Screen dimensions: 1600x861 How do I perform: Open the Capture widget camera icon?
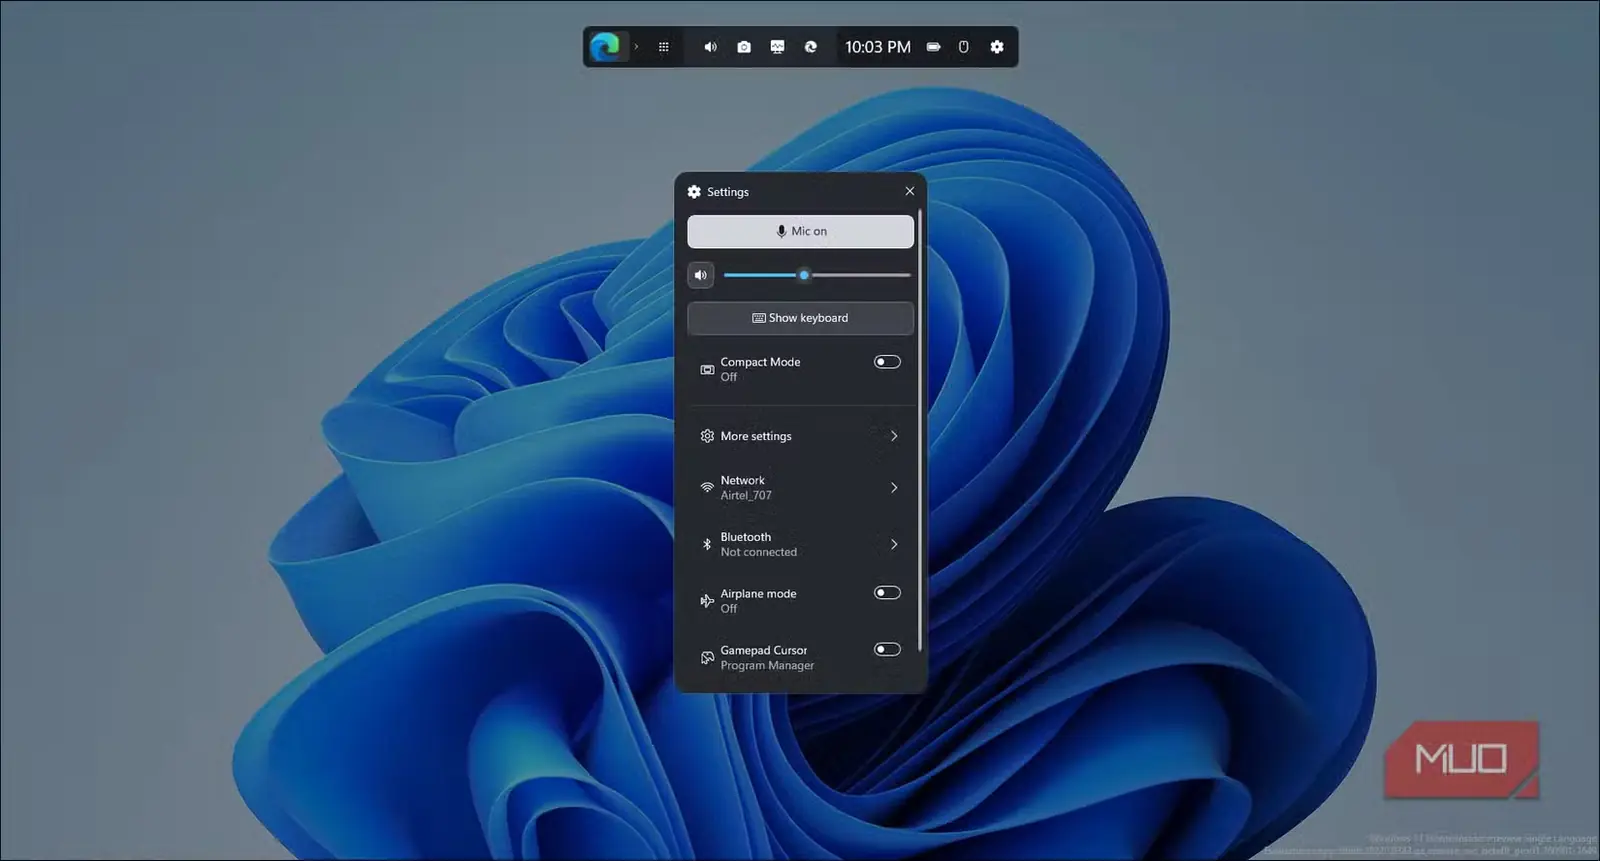(x=744, y=47)
